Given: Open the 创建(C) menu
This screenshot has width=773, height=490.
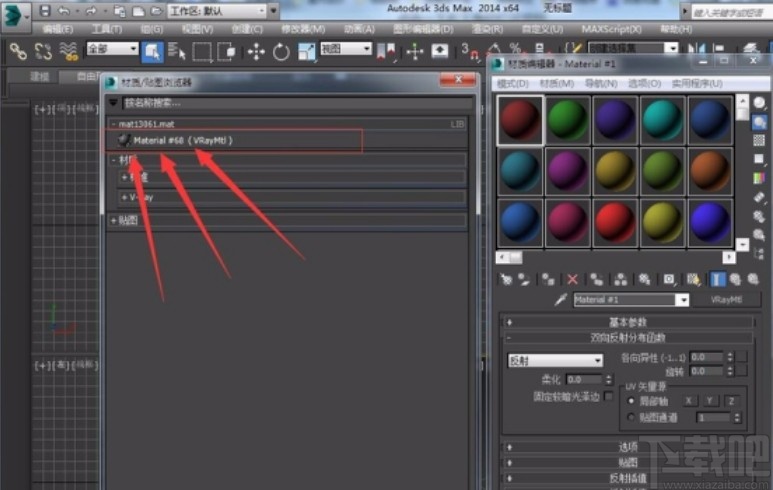Looking at the screenshot, I should (247, 29).
